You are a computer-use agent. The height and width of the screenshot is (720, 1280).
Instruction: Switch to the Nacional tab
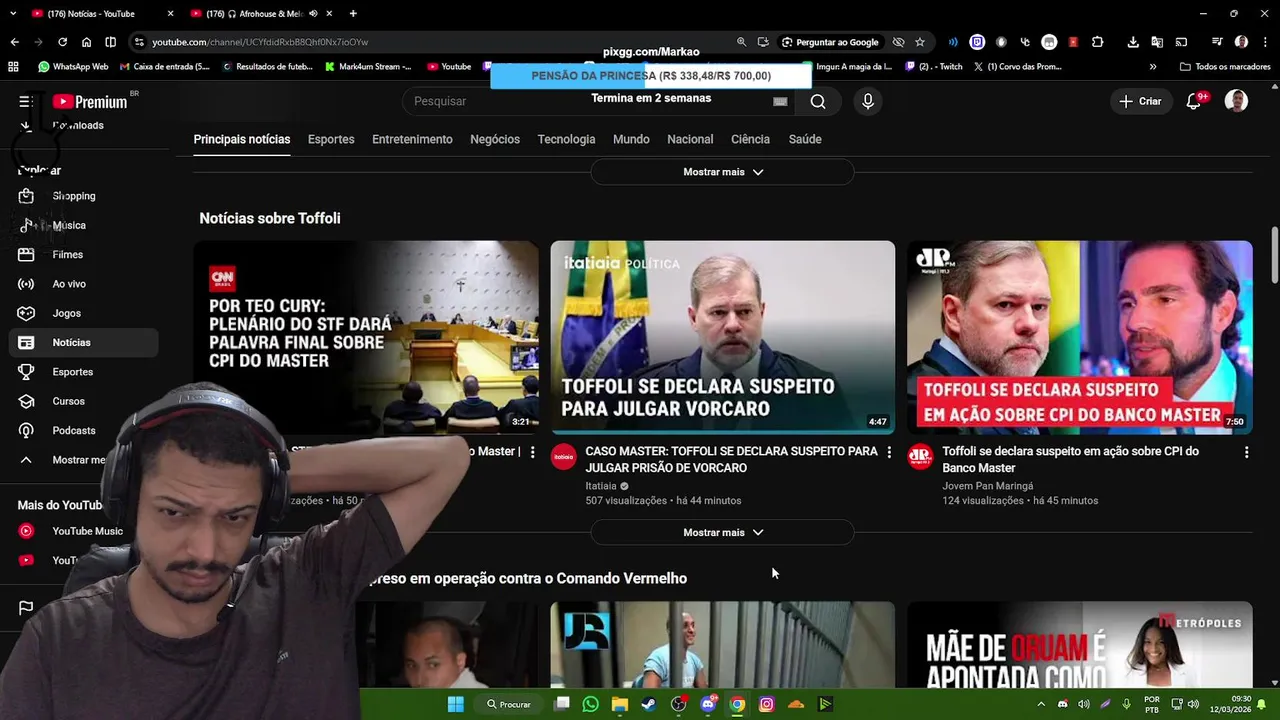point(690,139)
